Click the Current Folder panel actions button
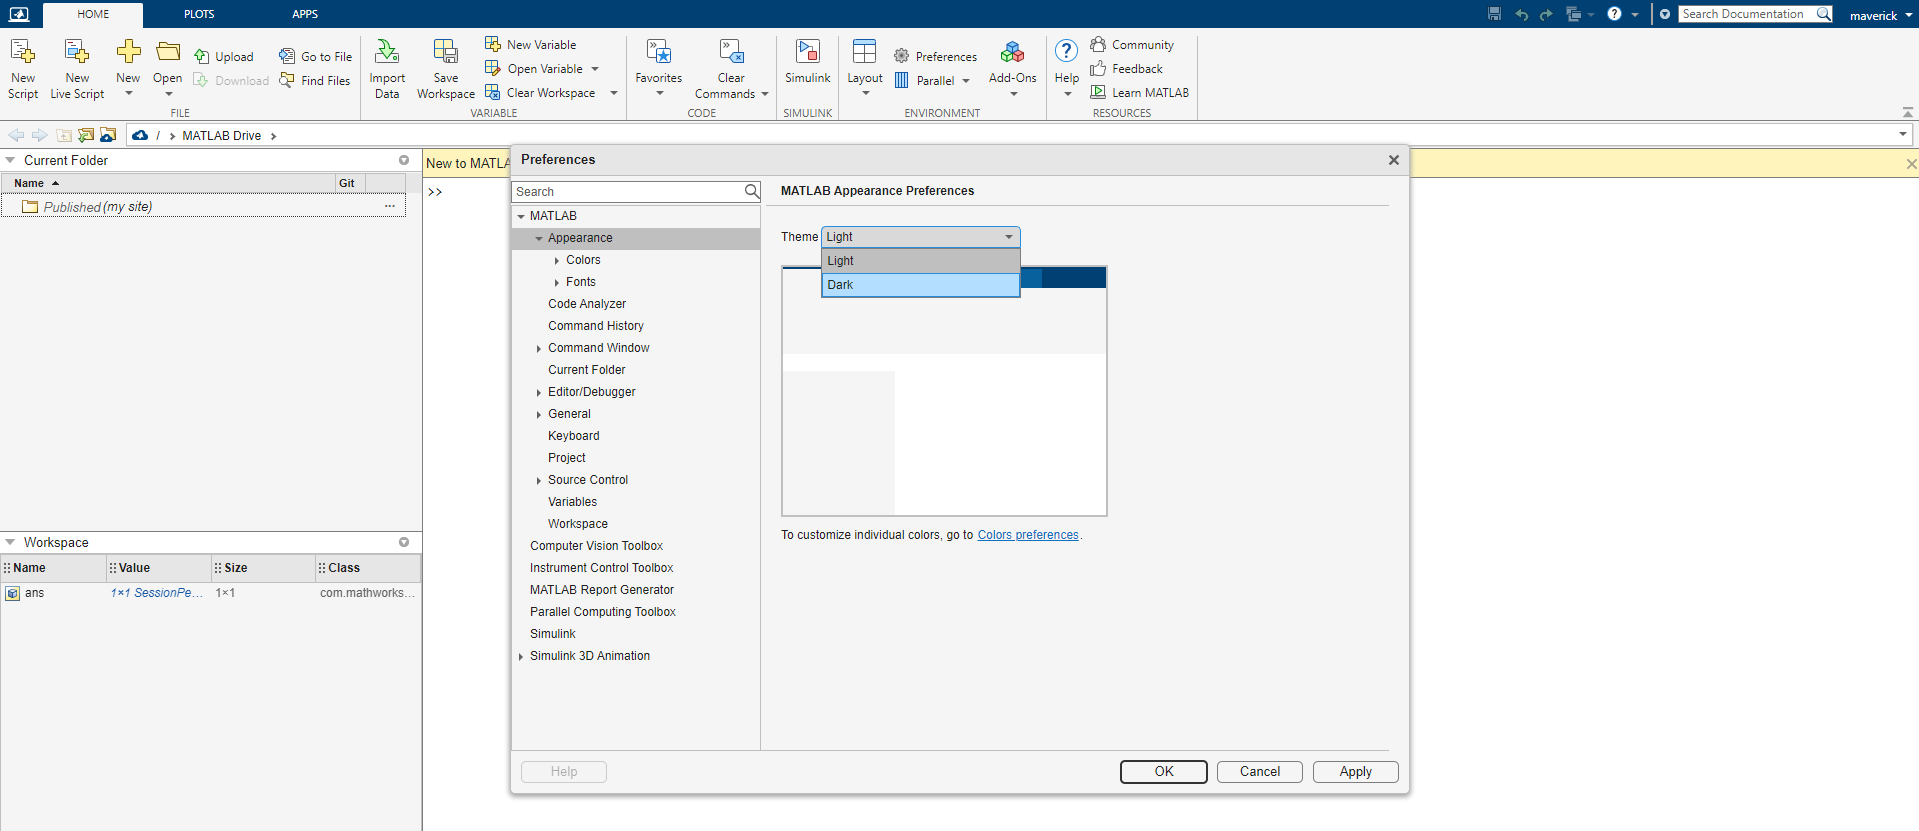 pyautogui.click(x=404, y=160)
